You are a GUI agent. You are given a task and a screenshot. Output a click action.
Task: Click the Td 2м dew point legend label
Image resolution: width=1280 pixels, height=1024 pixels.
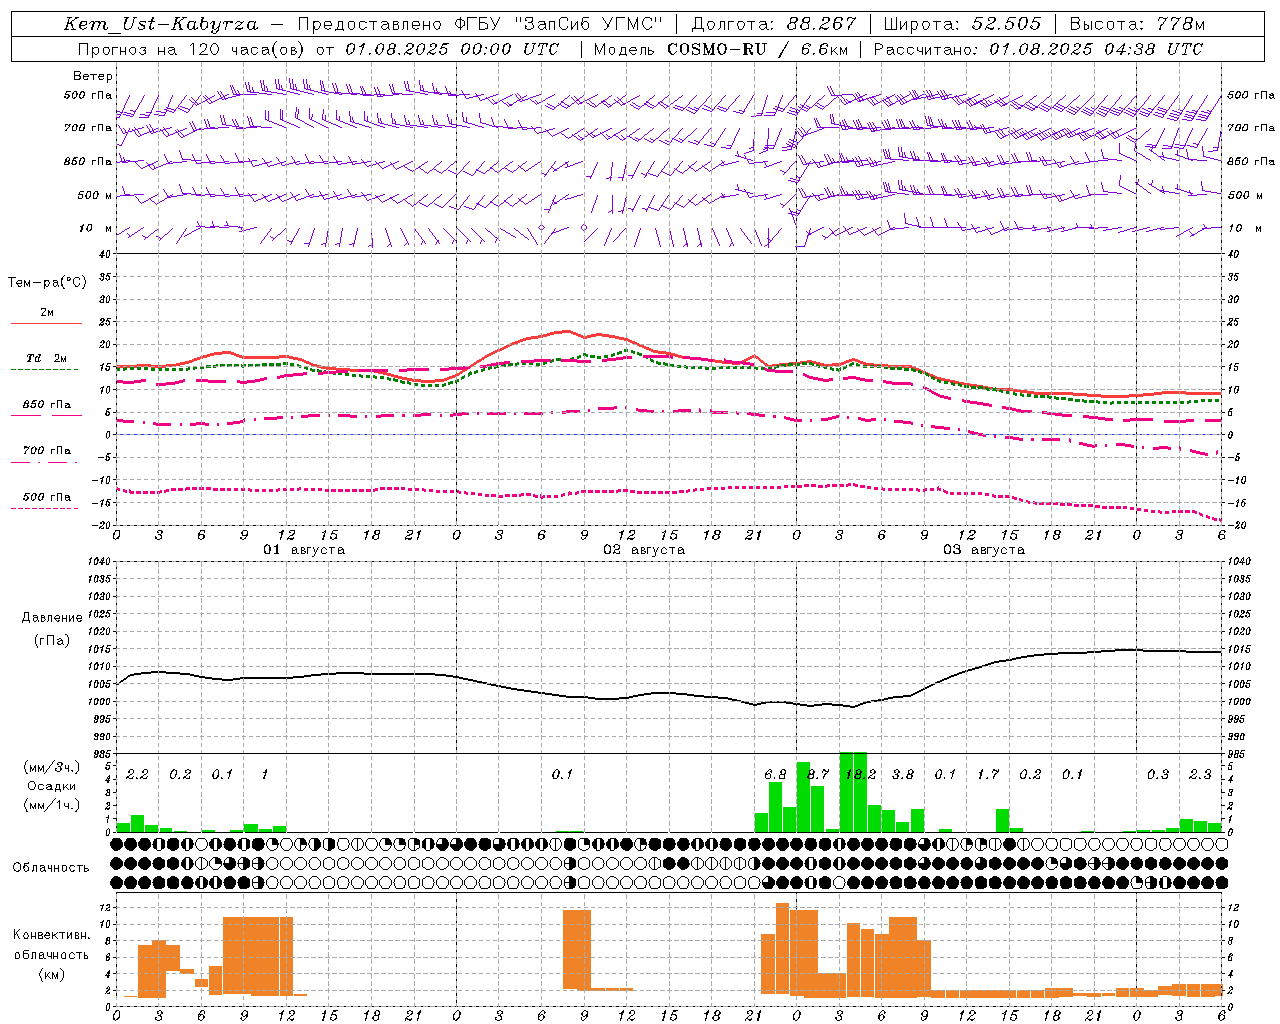pyautogui.click(x=46, y=358)
